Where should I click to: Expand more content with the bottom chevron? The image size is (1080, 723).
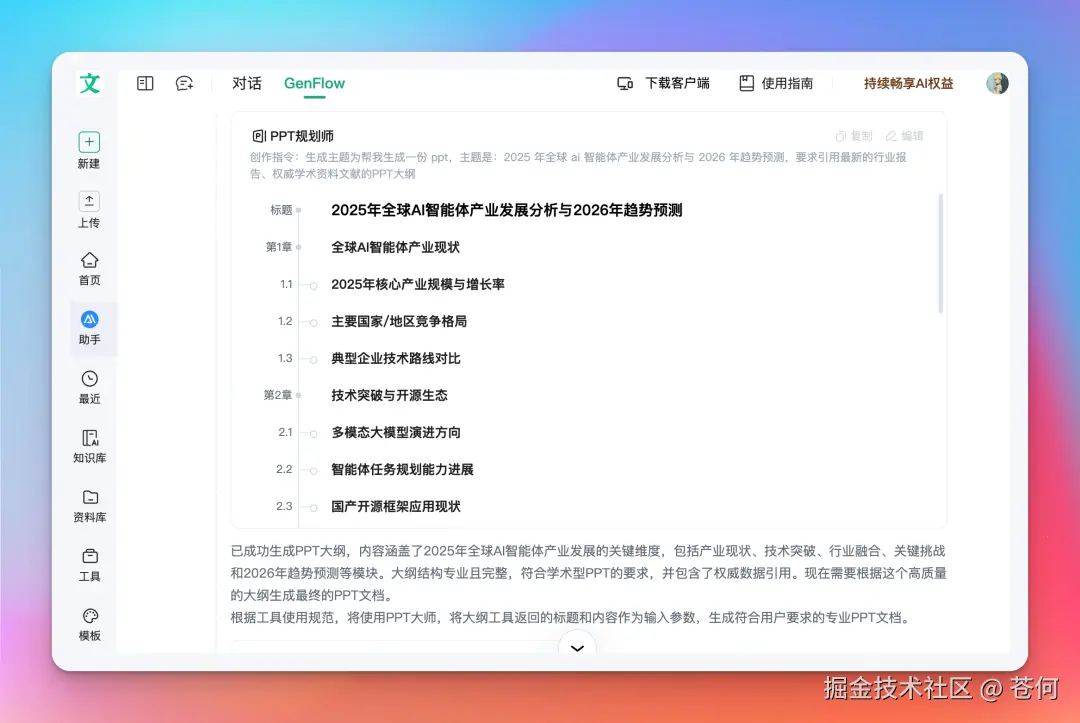tap(577, 648)
